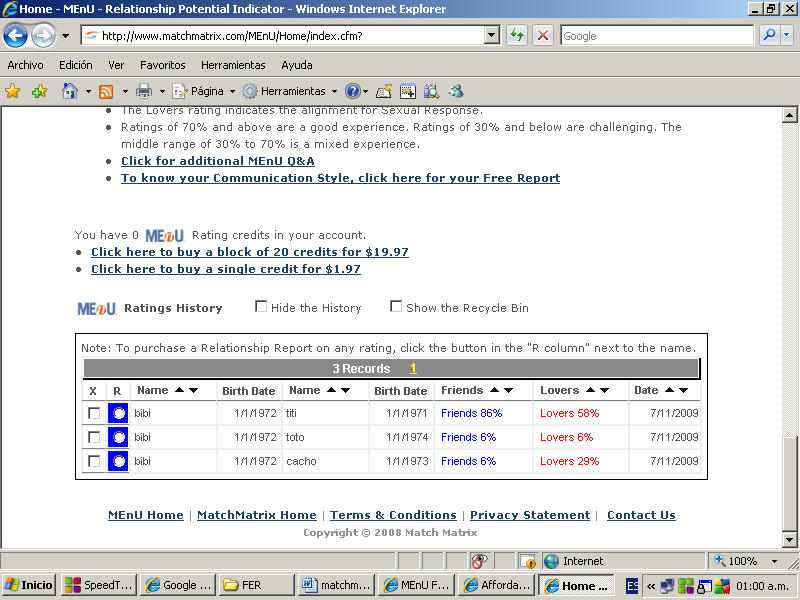Click the popup blocker status bar icon
Viewport: 800px width, 600px height.
pos(528,561)
